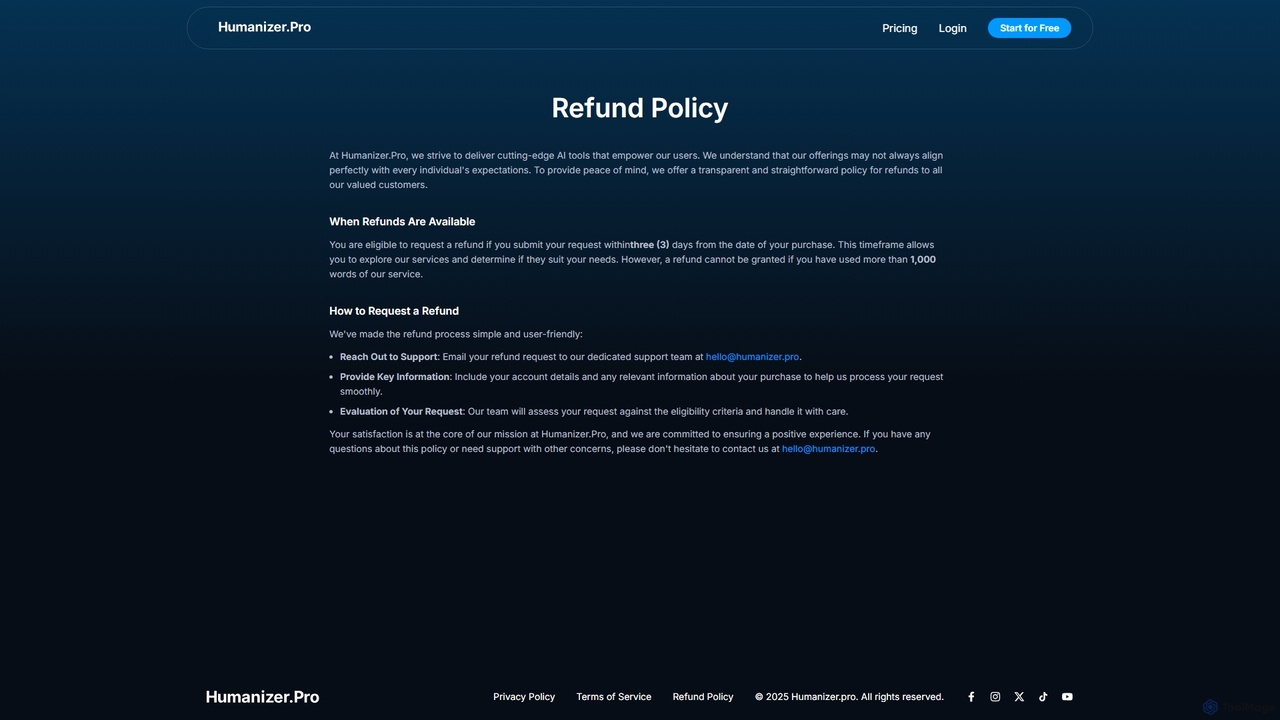
Task: Click the Refund Policy page heading
Action: pyautogui.click(x=640, y=108)
